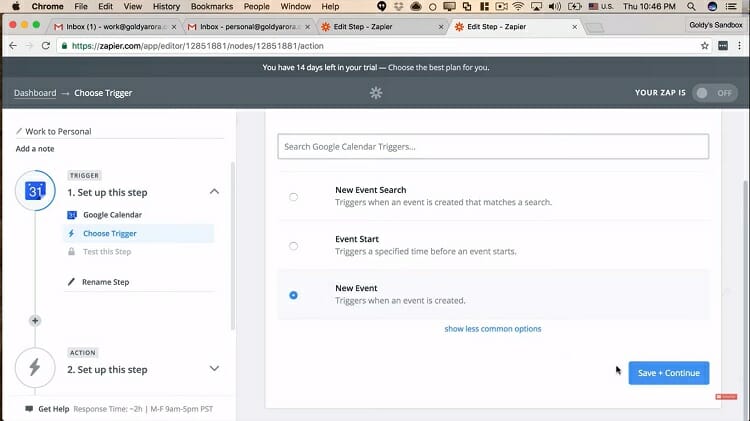The image size is (750, 421).
Task: Click the lightning icon beside Choose Trigger
Action: coord(71,233)
